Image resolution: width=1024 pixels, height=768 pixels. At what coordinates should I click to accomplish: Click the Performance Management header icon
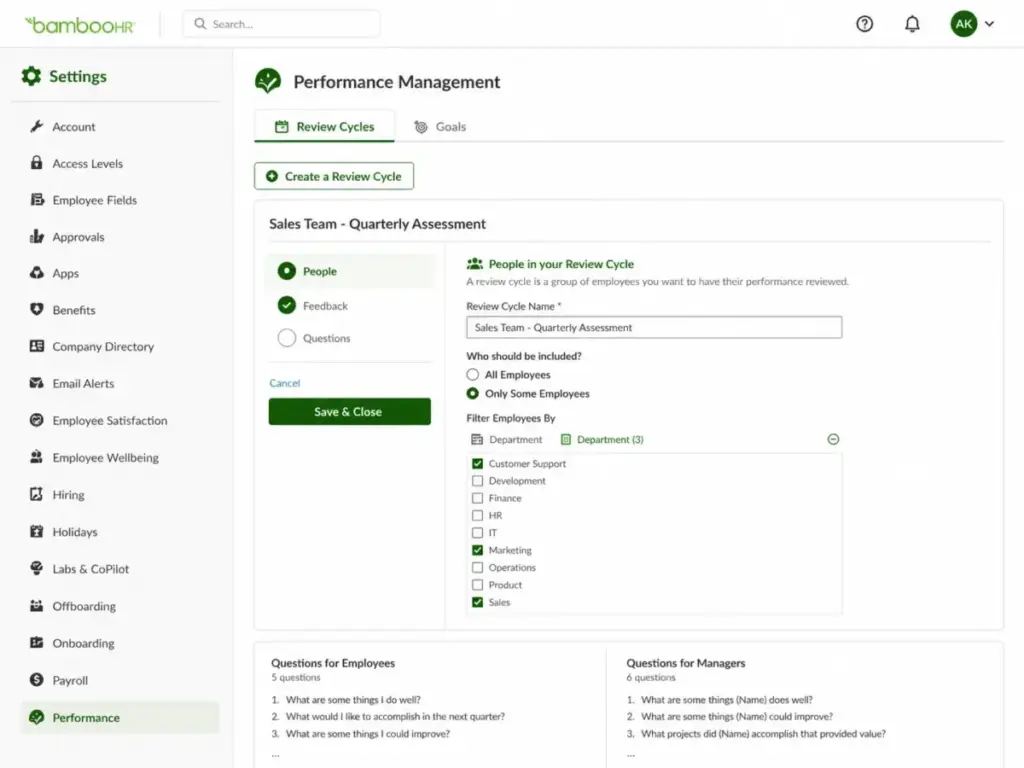click(x=268, y=81)
